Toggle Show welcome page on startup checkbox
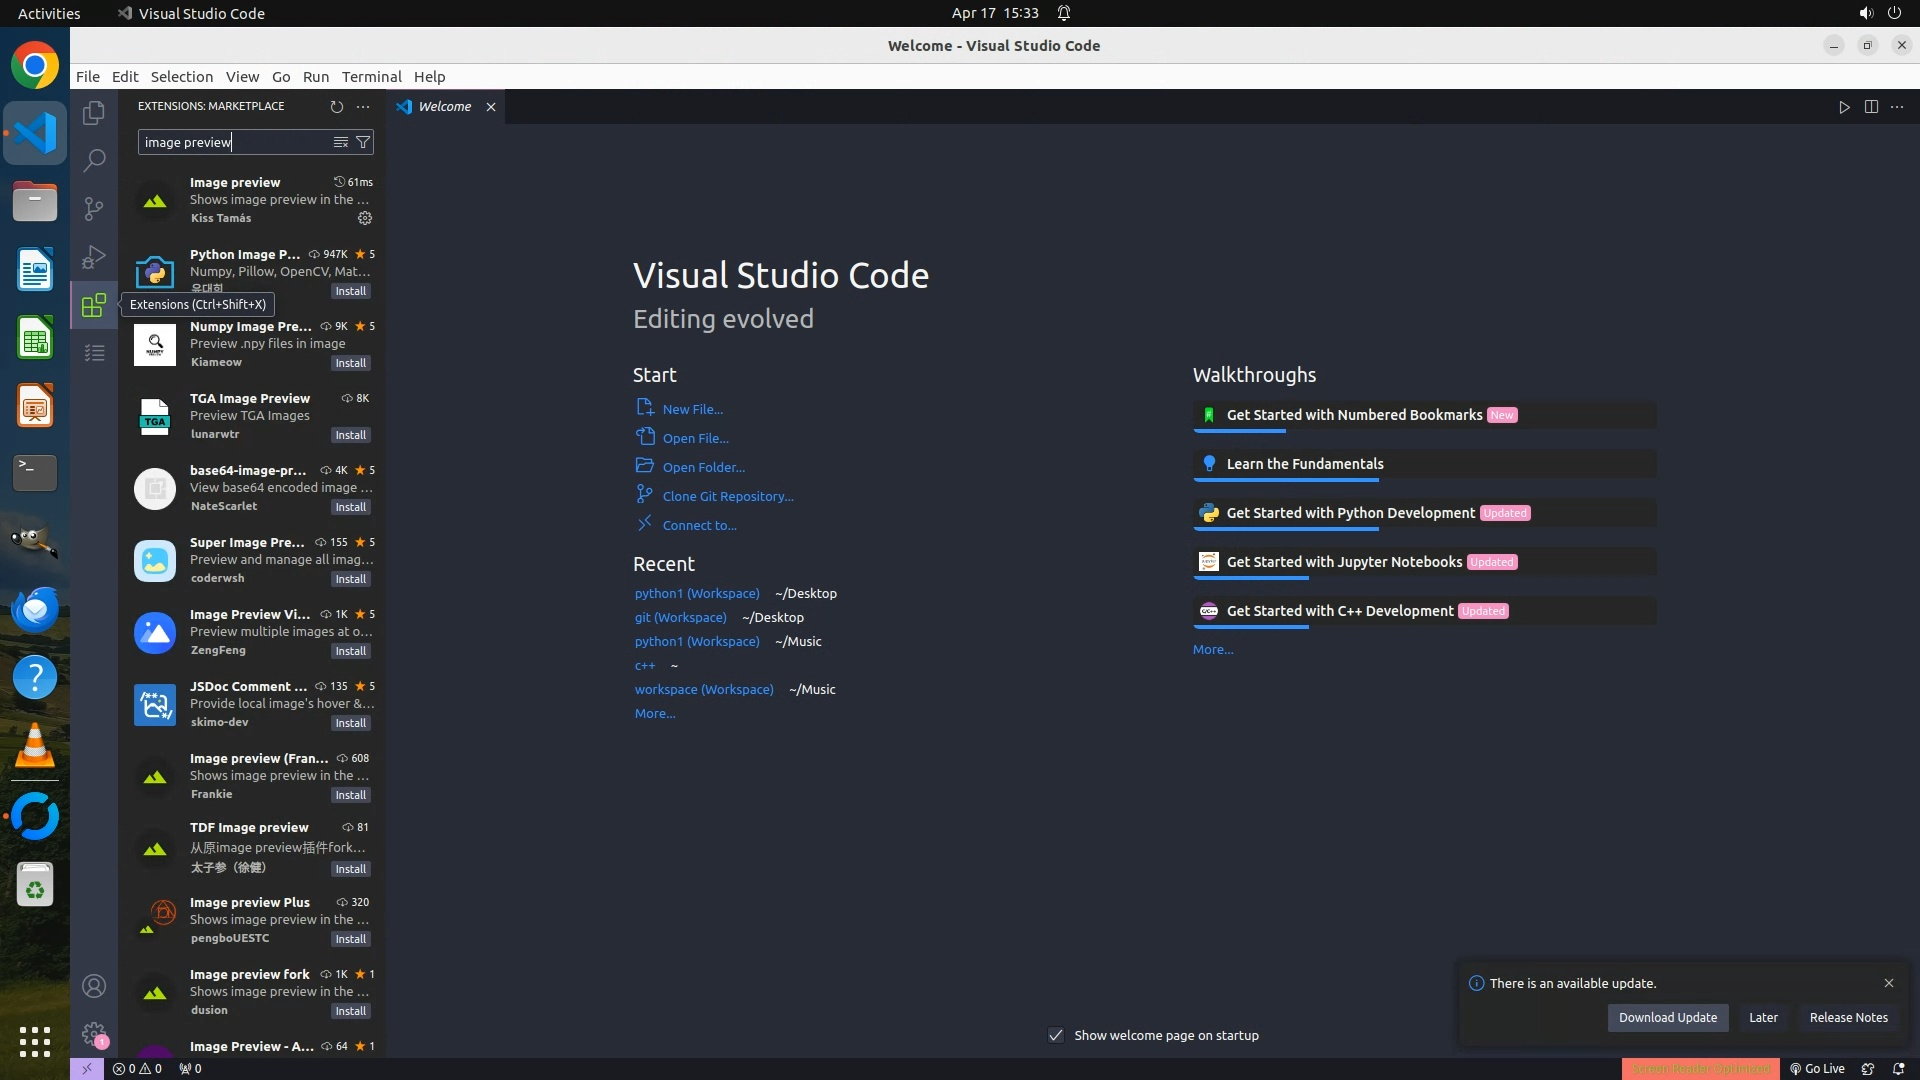1920x1080 pixels. [1056, 1035]
